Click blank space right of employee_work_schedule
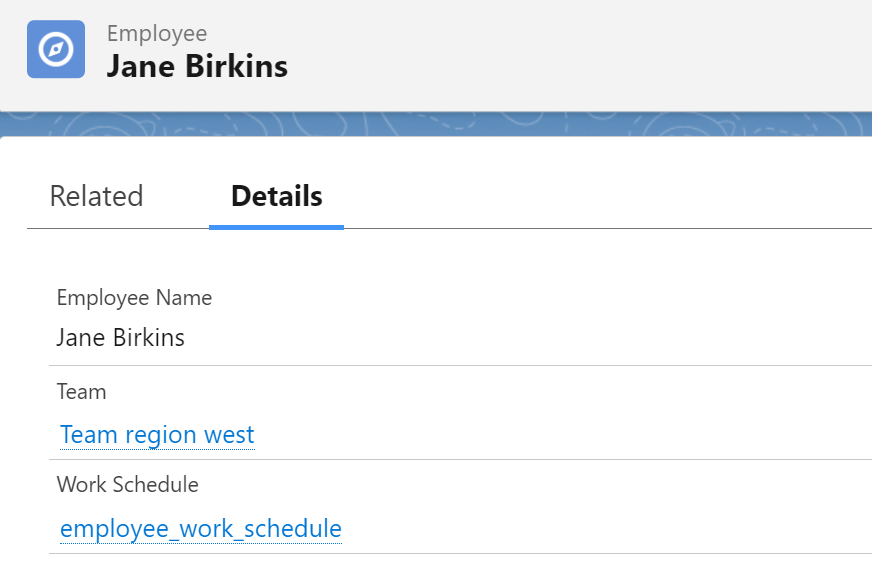The height and width of the screenshot is (580, 872). 600,528
